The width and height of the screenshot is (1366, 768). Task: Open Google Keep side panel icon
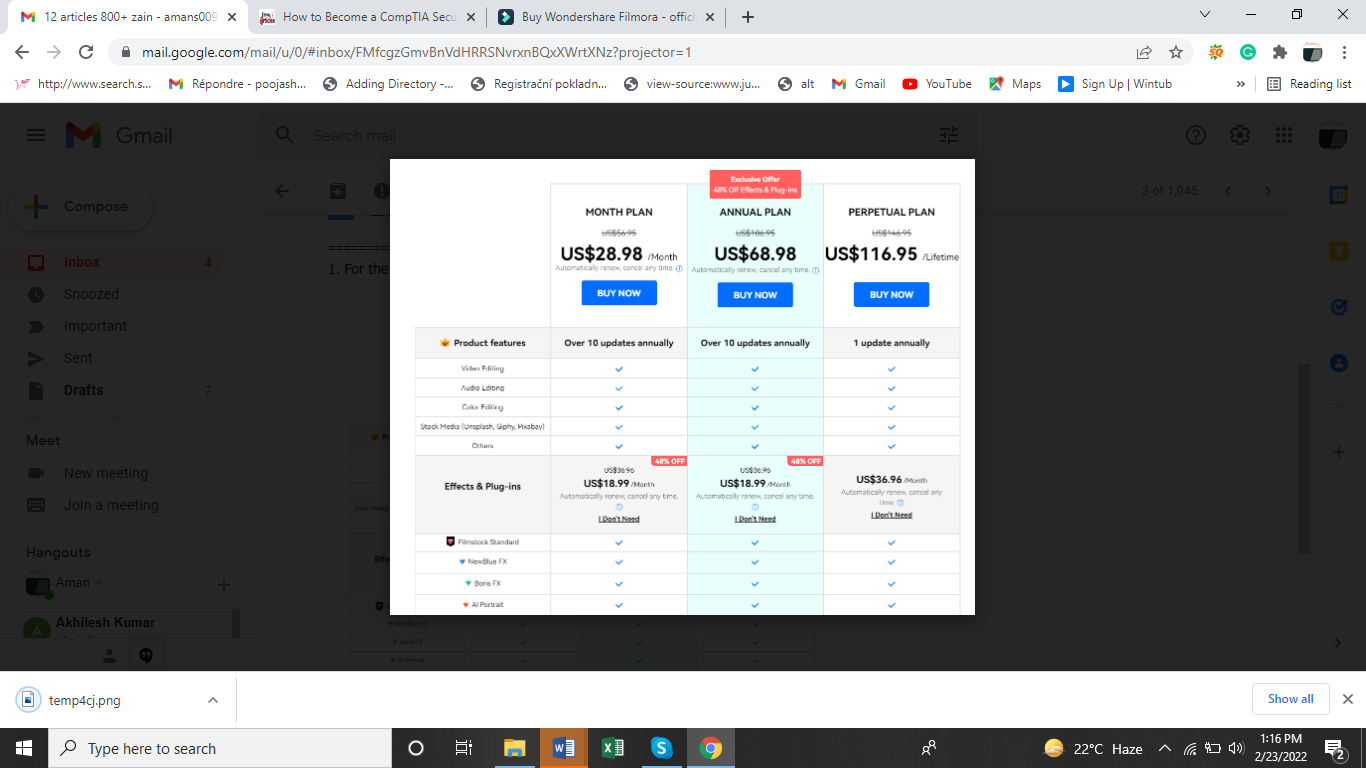coord(1339,250)
